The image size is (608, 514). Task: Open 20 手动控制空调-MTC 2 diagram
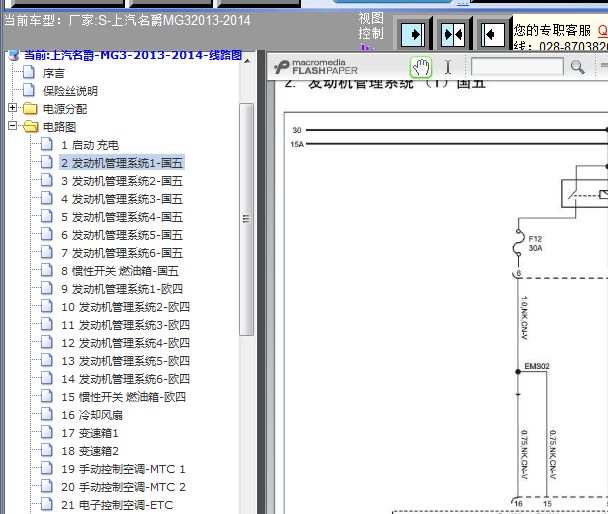(123, 487)
